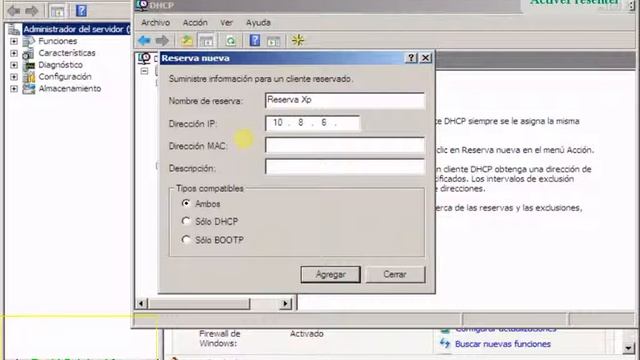The image size is (640, 360).
Task: Click the Cerrar button
Action: coord(395,274)
